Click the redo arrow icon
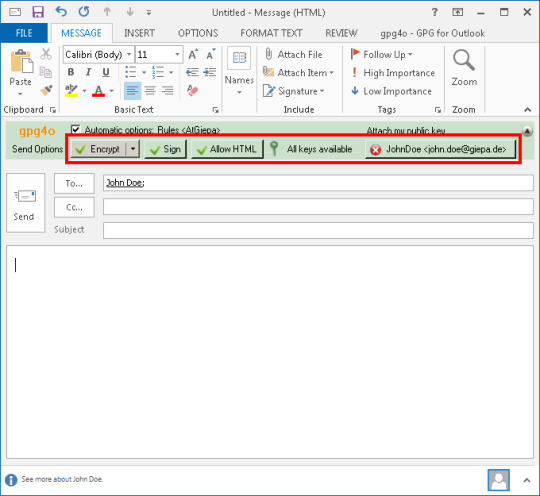The height and width of the screenshot is (496, 540). point(84,12)
